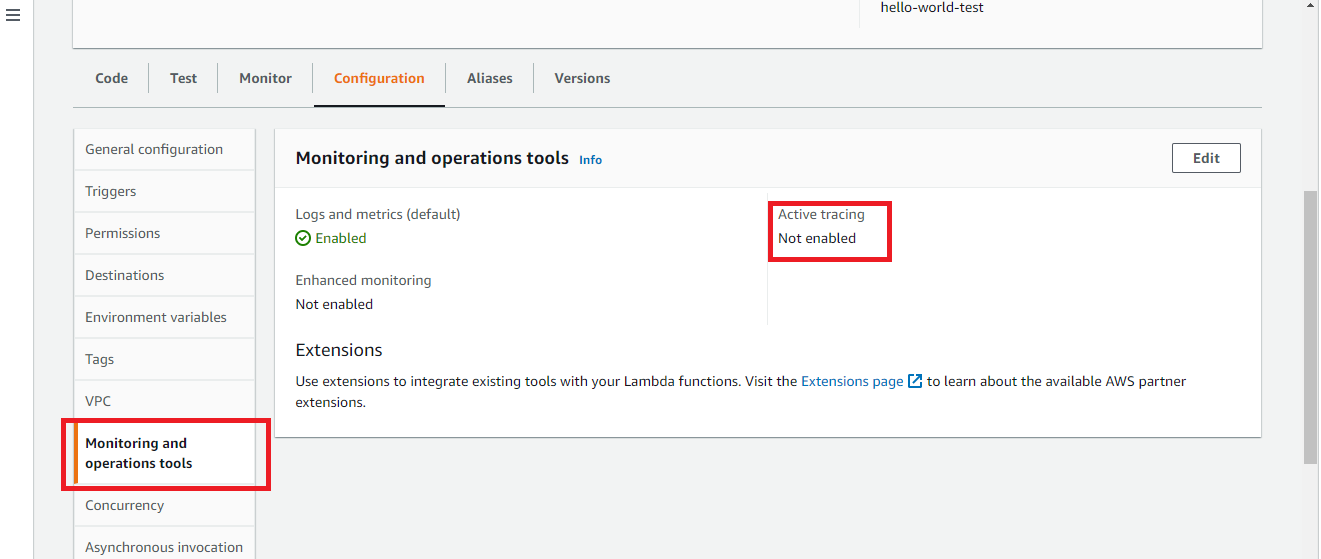Open the Versions tab

582,78
